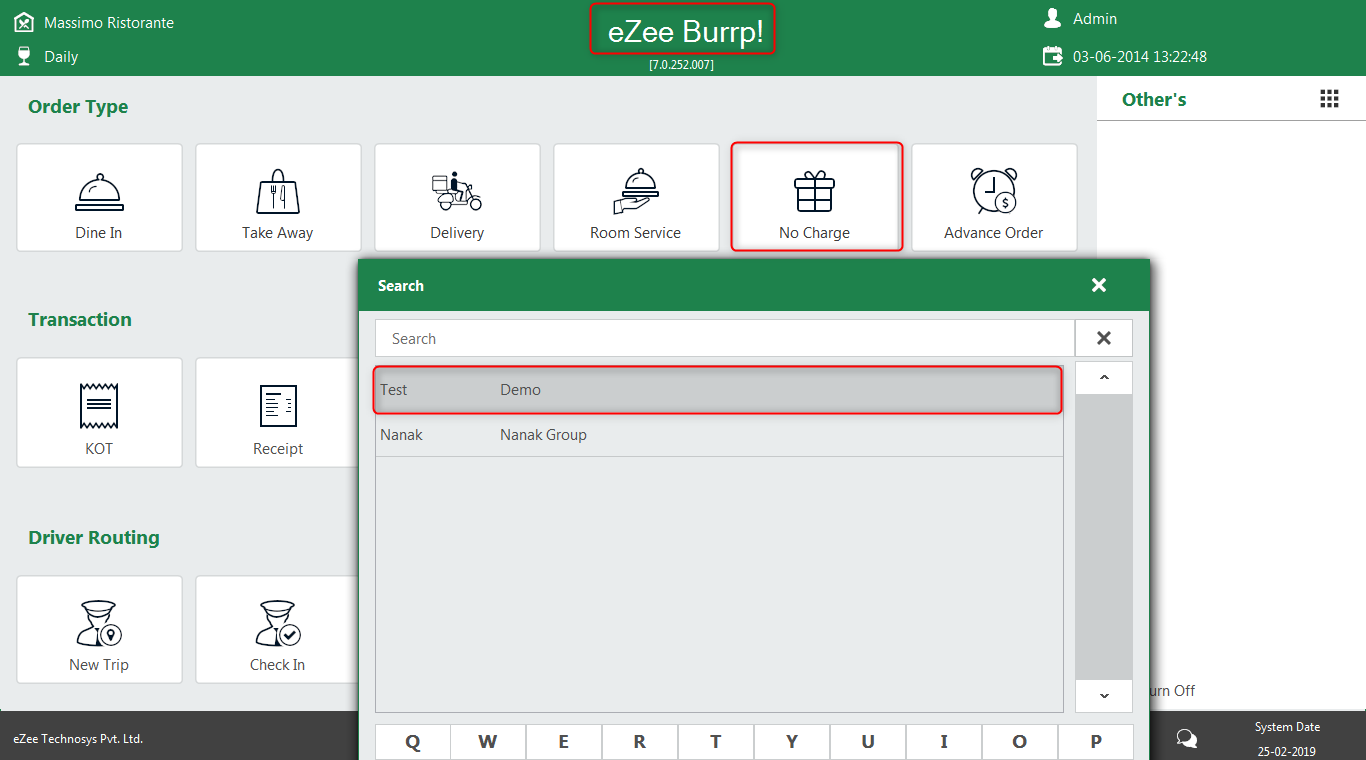This screenshot has height=760, width=1366.
Task: Tap the Y key on keyboard
Action: (792, 742)
